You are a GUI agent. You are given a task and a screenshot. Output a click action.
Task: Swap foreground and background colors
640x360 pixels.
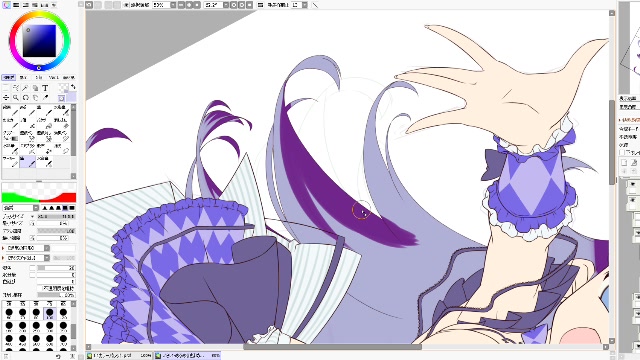[x=73, y=87]
